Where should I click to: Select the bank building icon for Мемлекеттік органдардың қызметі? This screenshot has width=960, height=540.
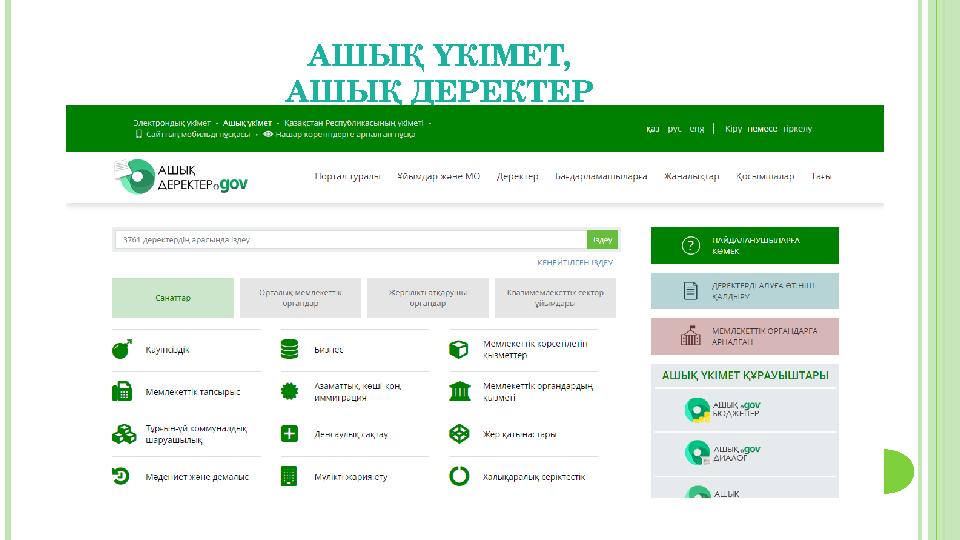click(x=460, y=391)
